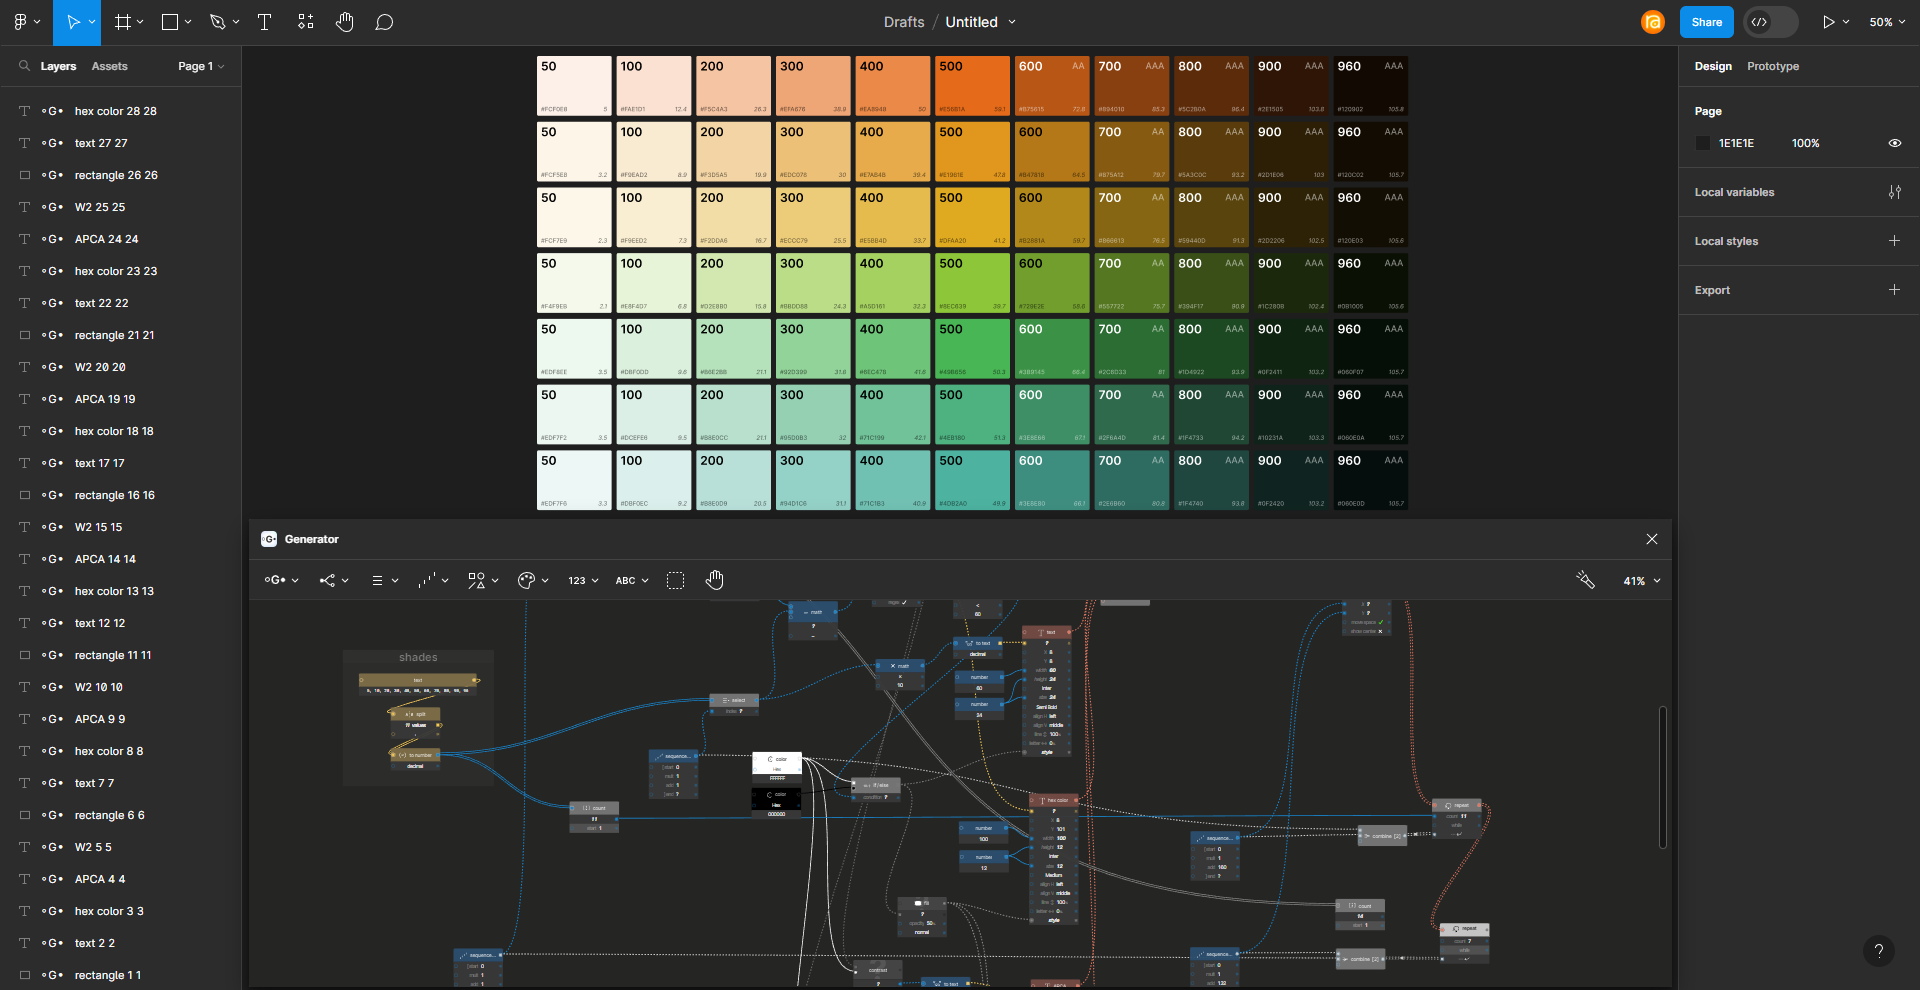Open the Figma main menu

20,21
